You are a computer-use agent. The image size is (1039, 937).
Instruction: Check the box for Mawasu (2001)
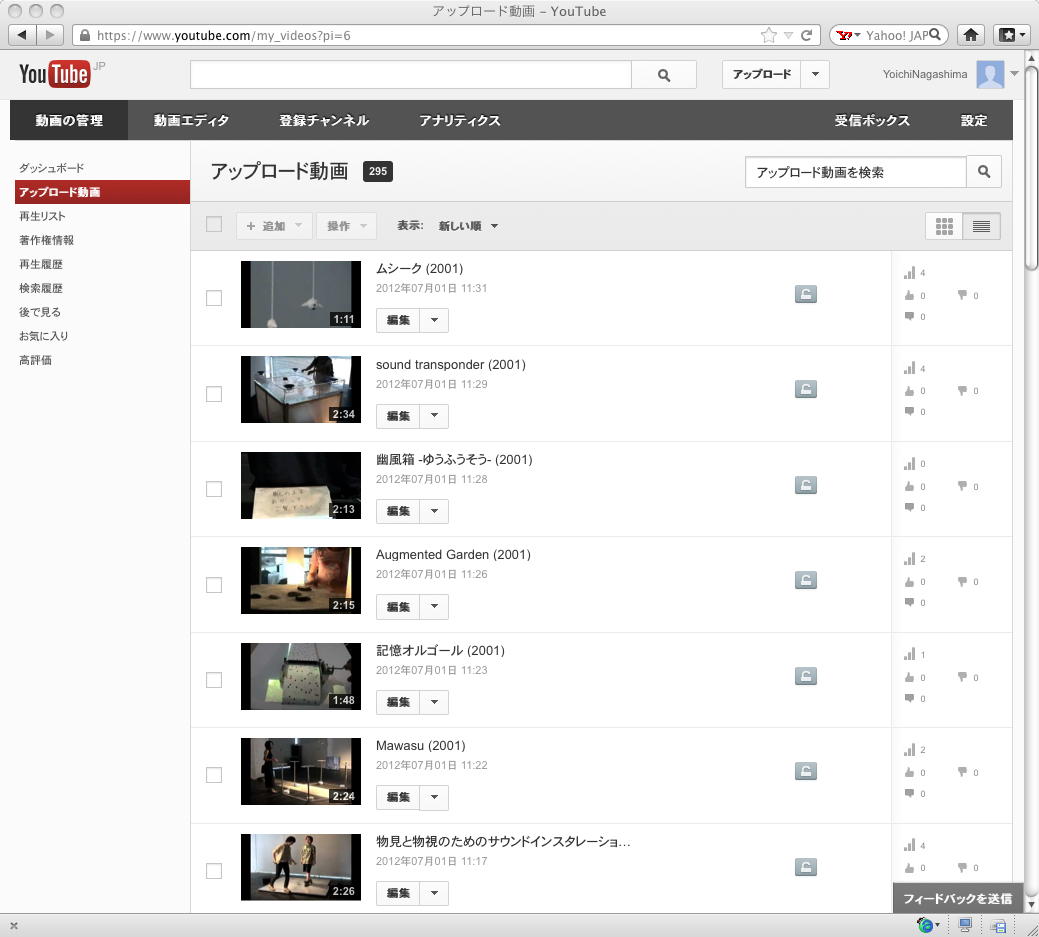214,775
